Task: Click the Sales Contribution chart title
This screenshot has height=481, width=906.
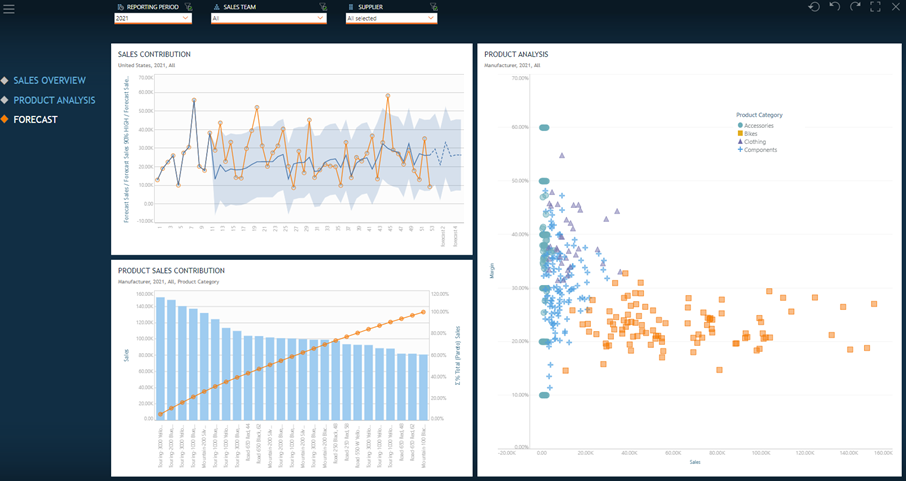Action: click(x=154, y=54)
